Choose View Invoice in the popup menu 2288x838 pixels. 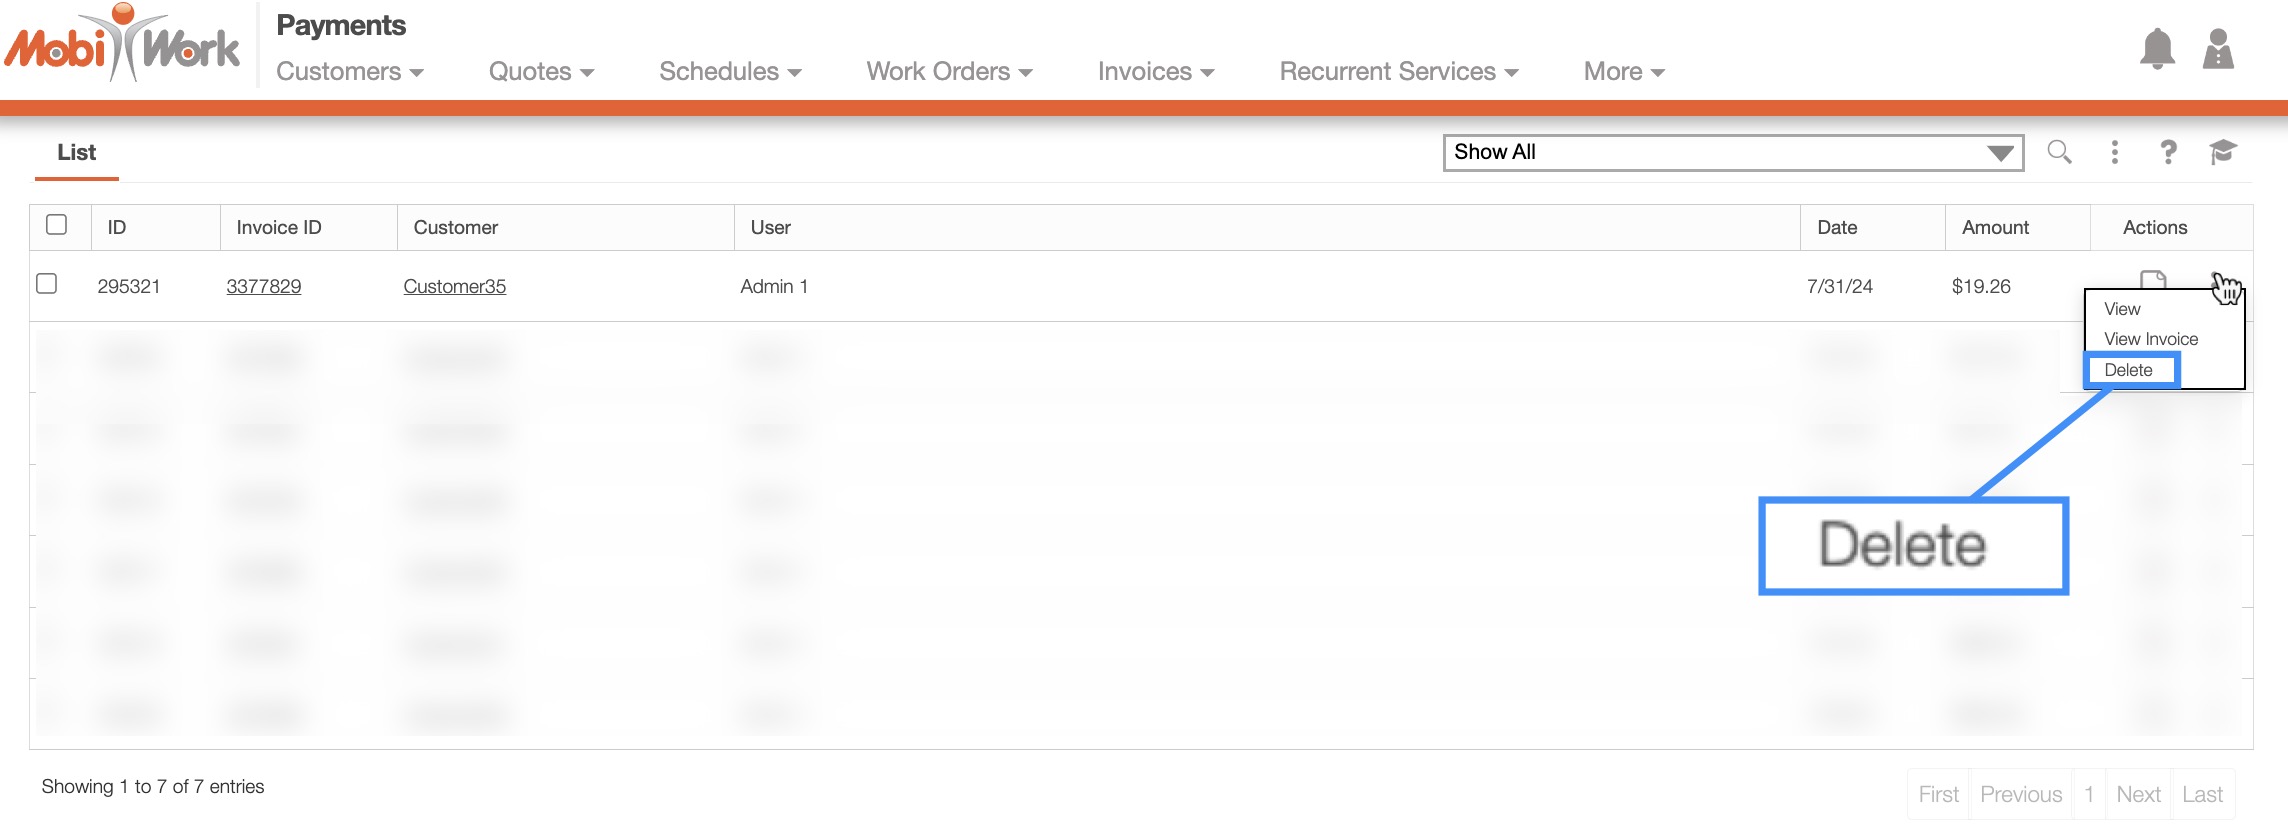[2150, 339]
